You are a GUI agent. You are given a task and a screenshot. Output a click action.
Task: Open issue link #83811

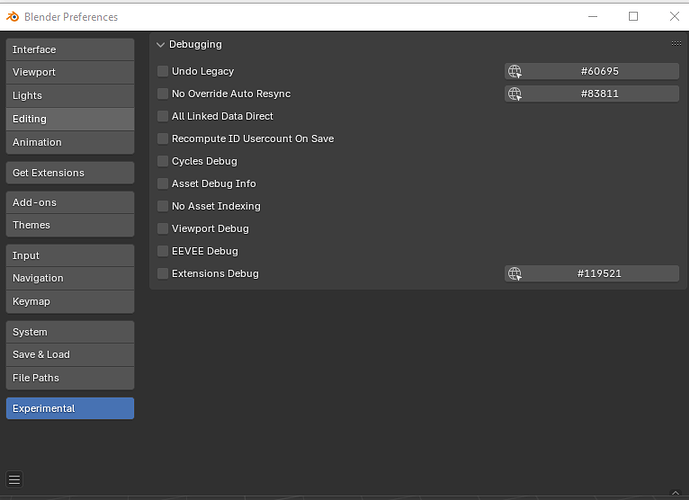coord(591,94)
